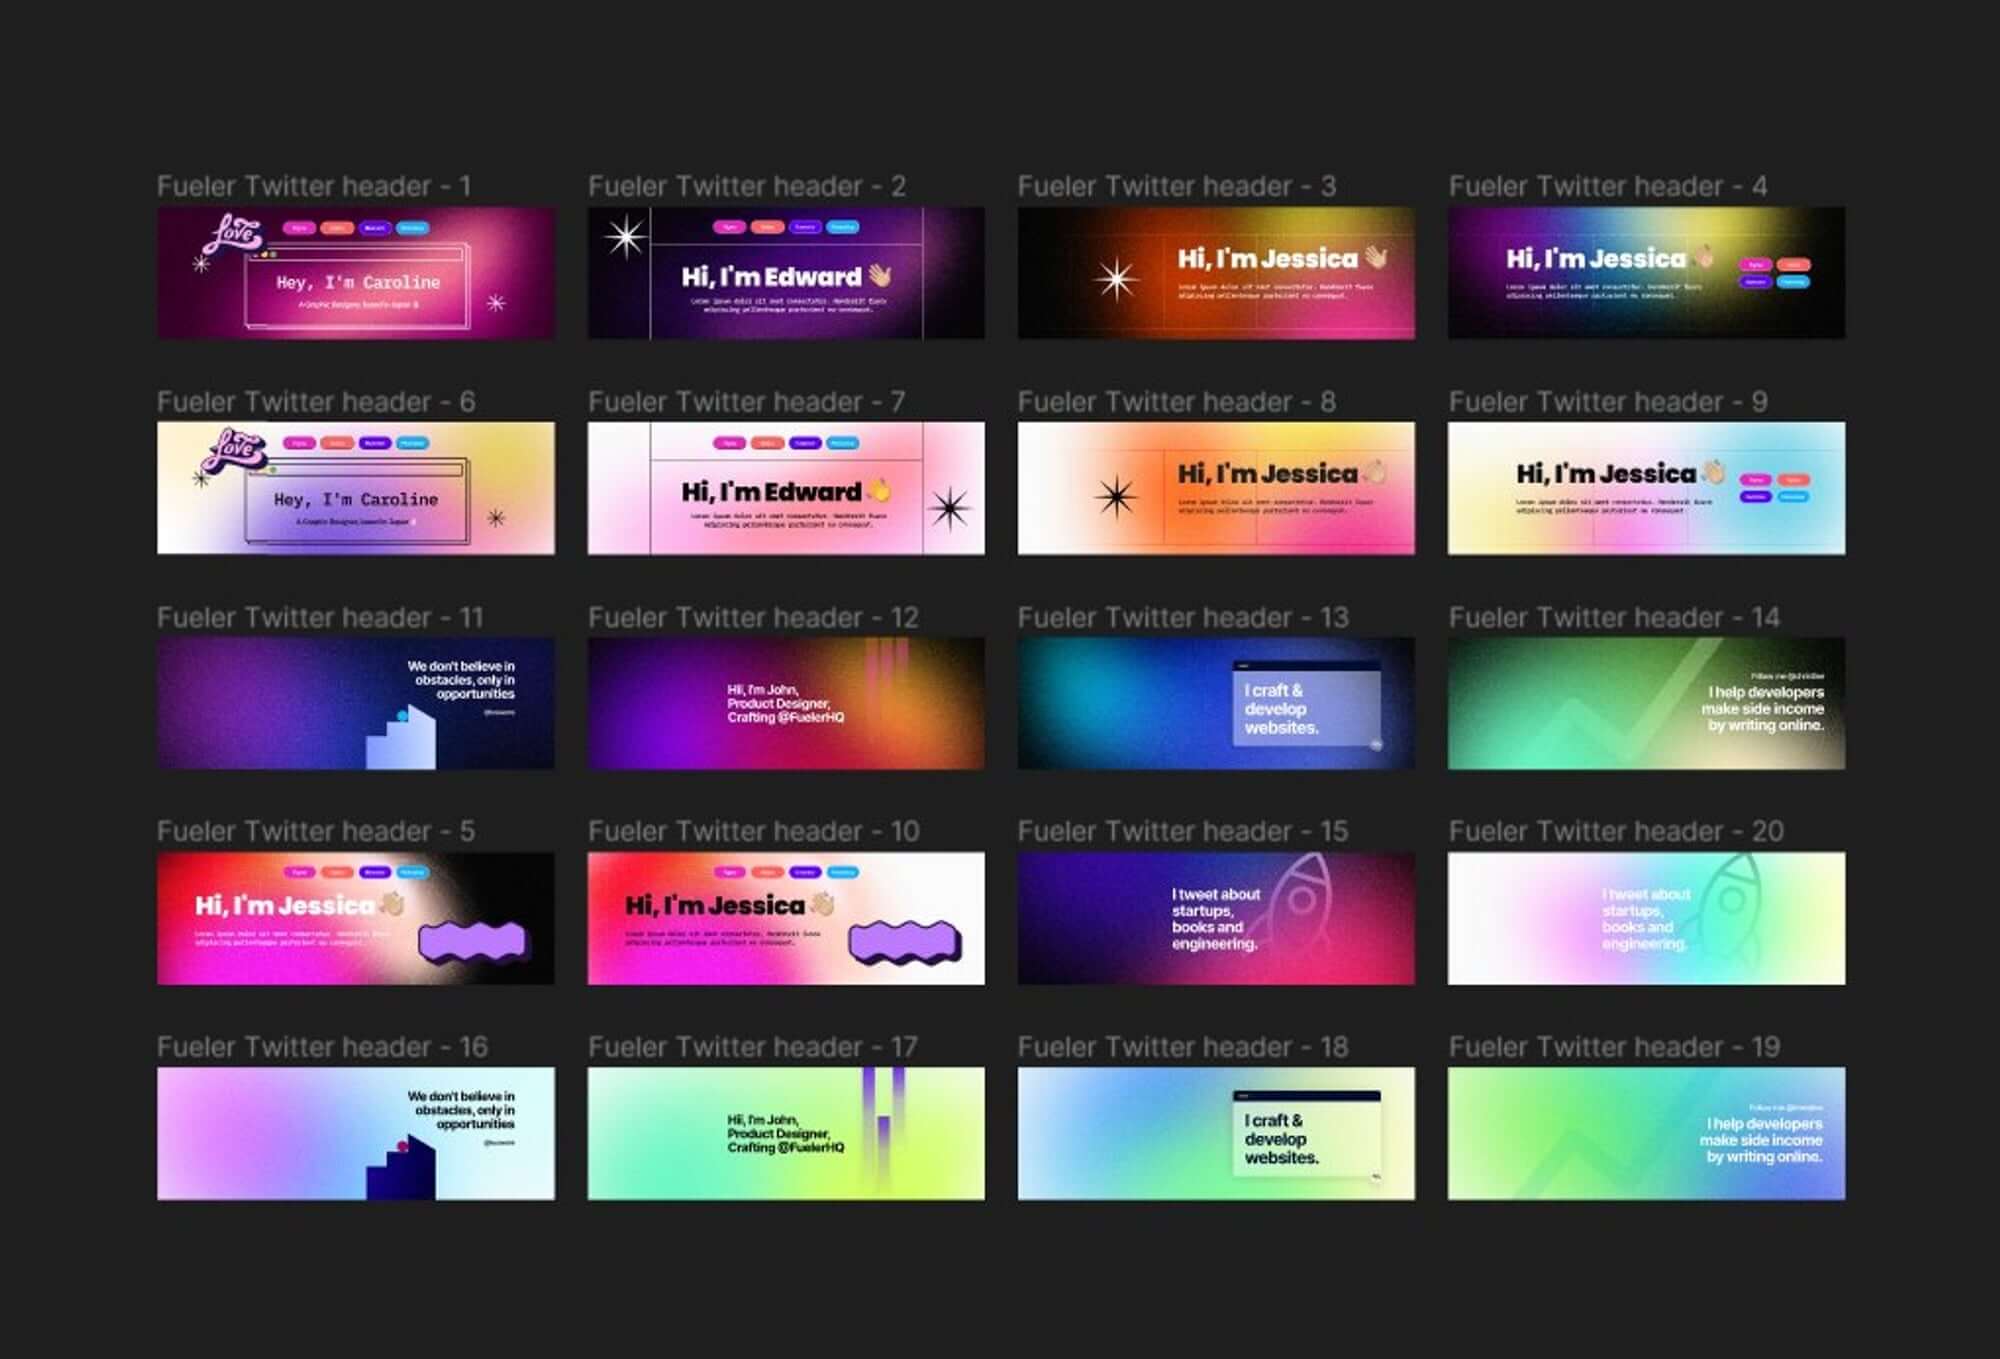Select the Fueler Twitter header - 1 frame label
Screen dimensions: 2000x1359
click(313, 186)
